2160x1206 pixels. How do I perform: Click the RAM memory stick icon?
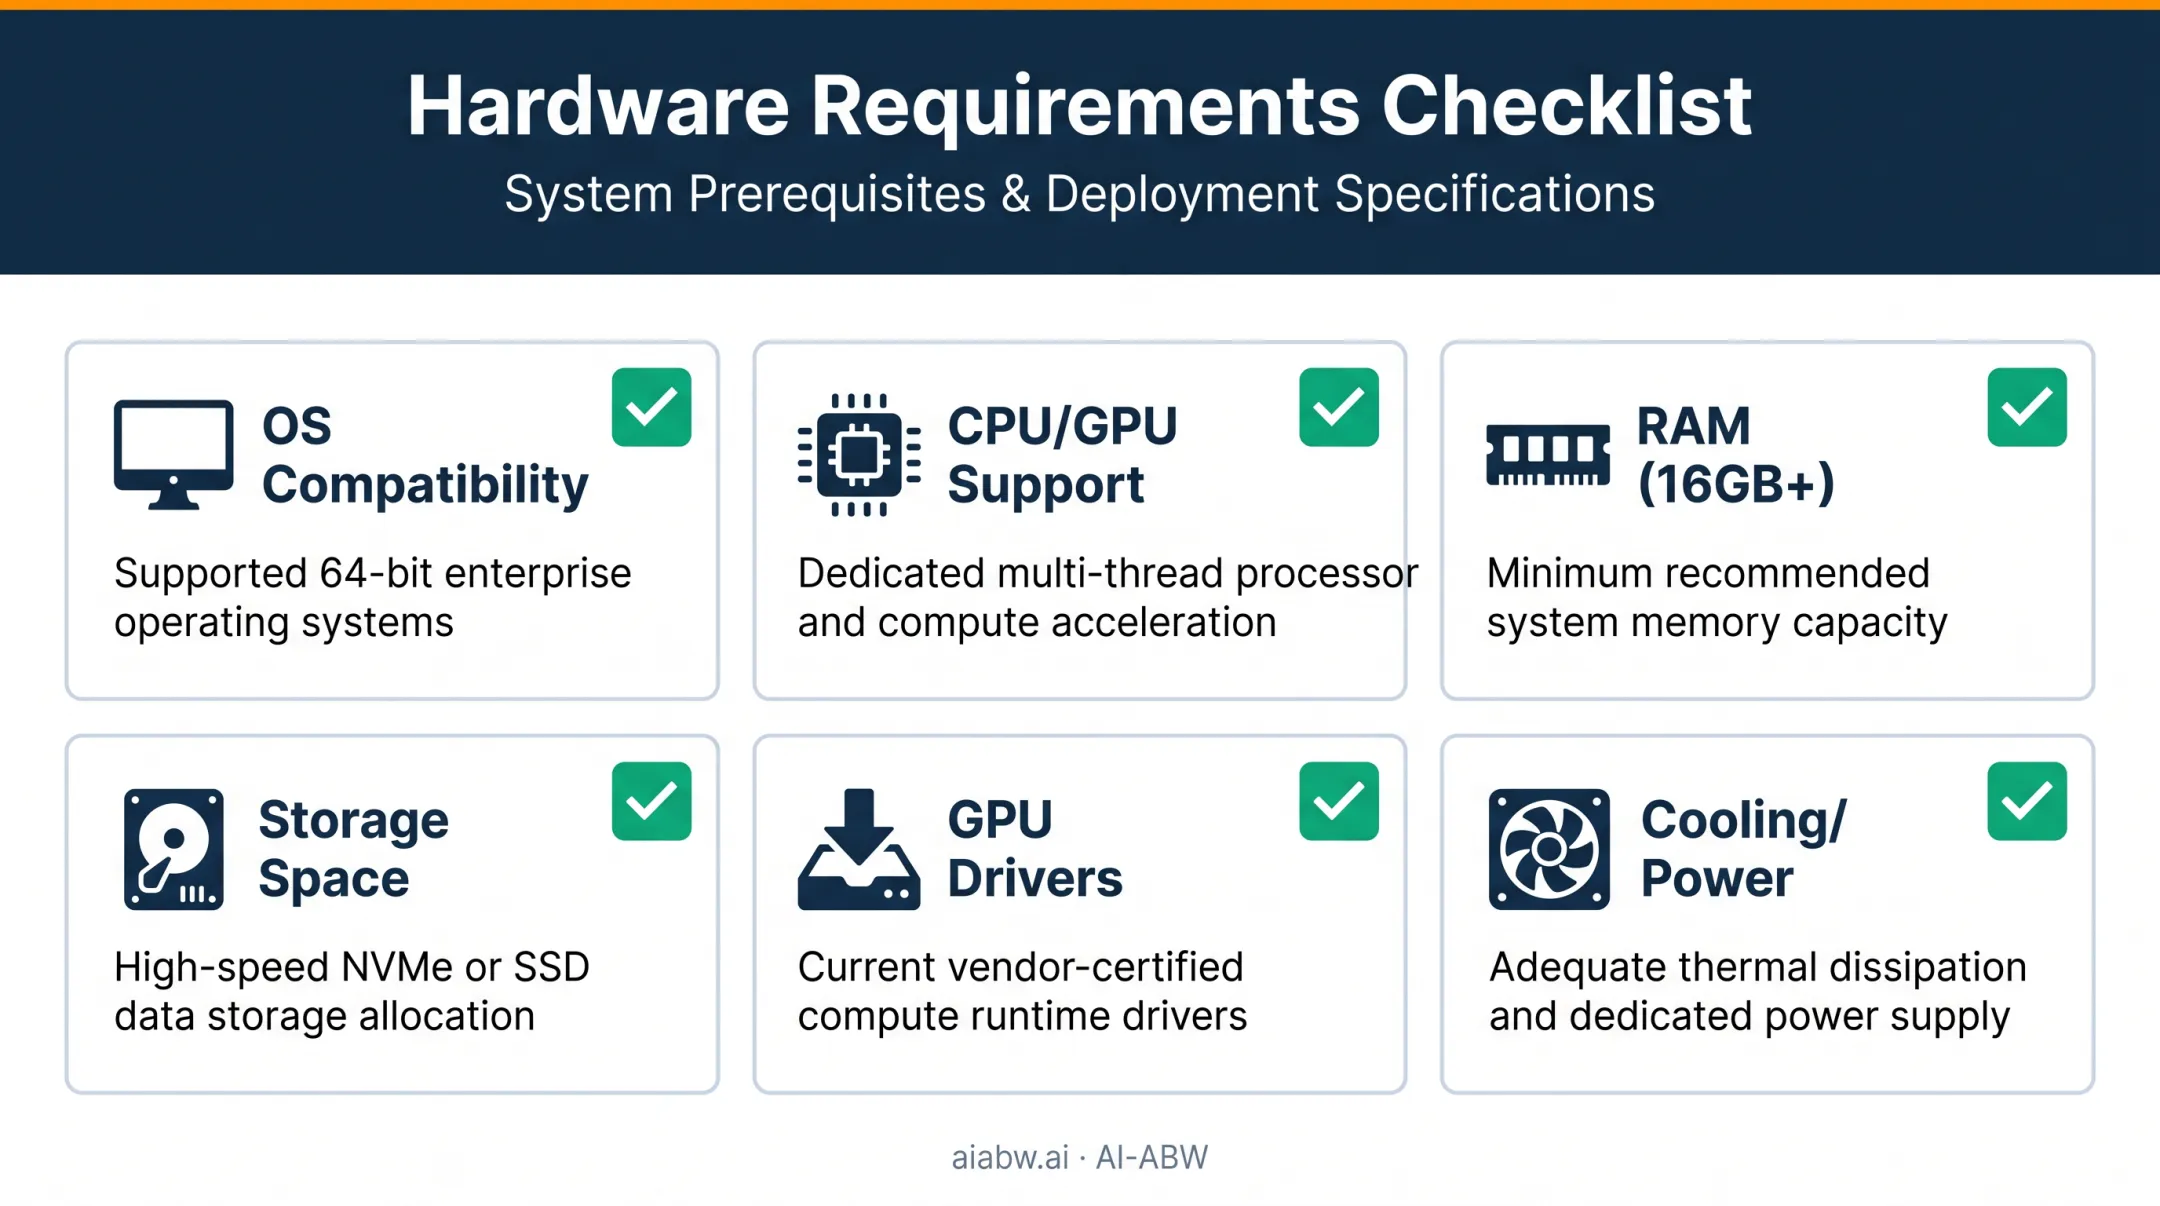pos(1548,455)
